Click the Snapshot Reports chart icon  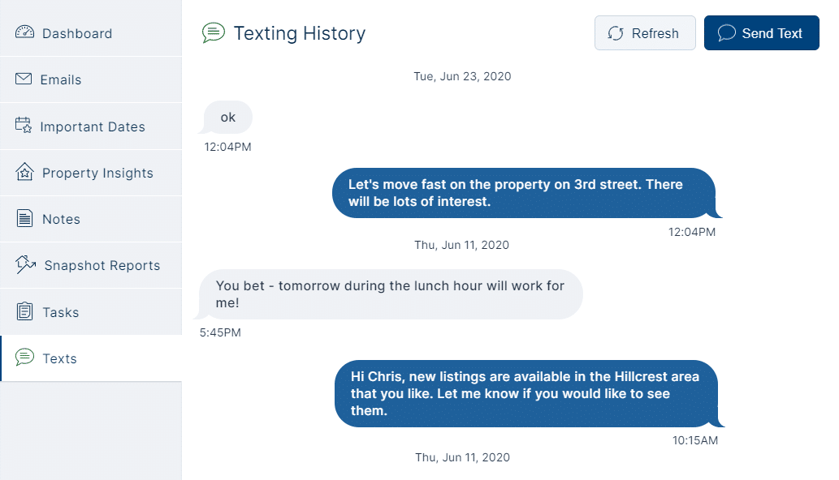(25, 264)
